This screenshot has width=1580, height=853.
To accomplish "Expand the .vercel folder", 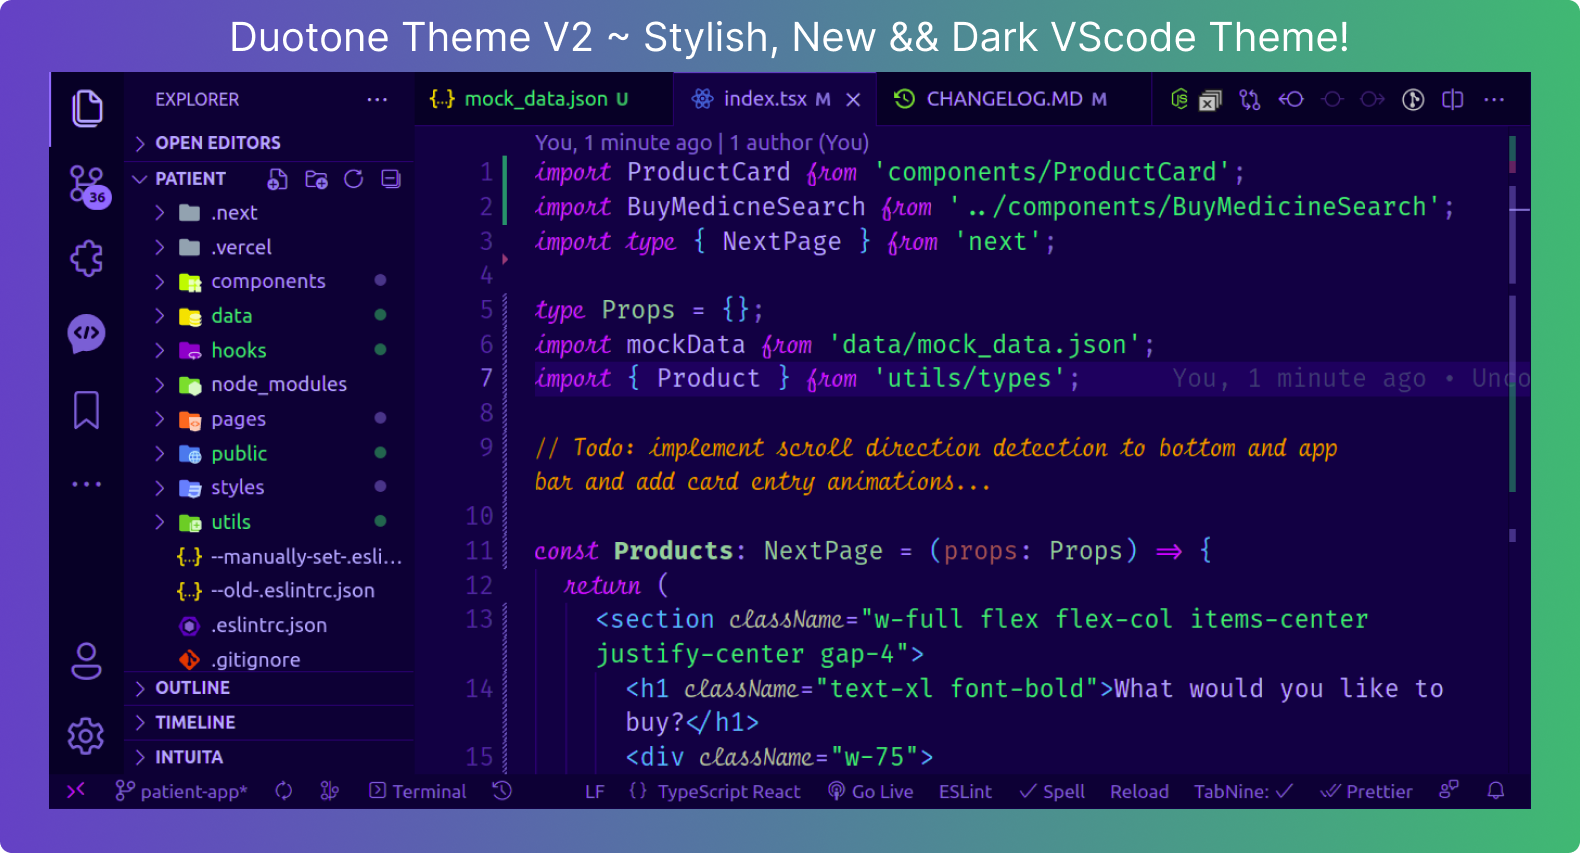I will click(270, 247).
